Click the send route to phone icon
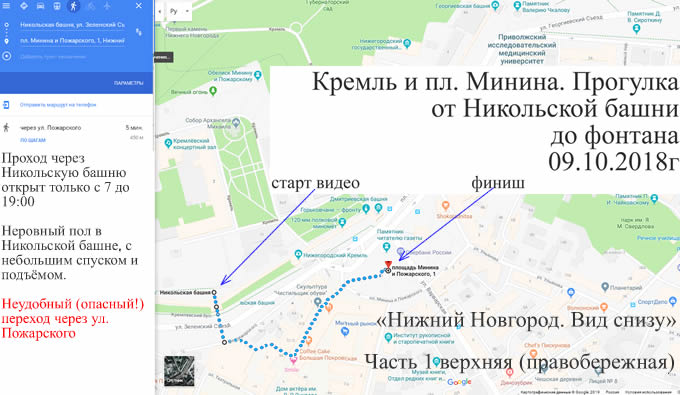The width and height of the screenshot is (680, 395). pos(6,104)
